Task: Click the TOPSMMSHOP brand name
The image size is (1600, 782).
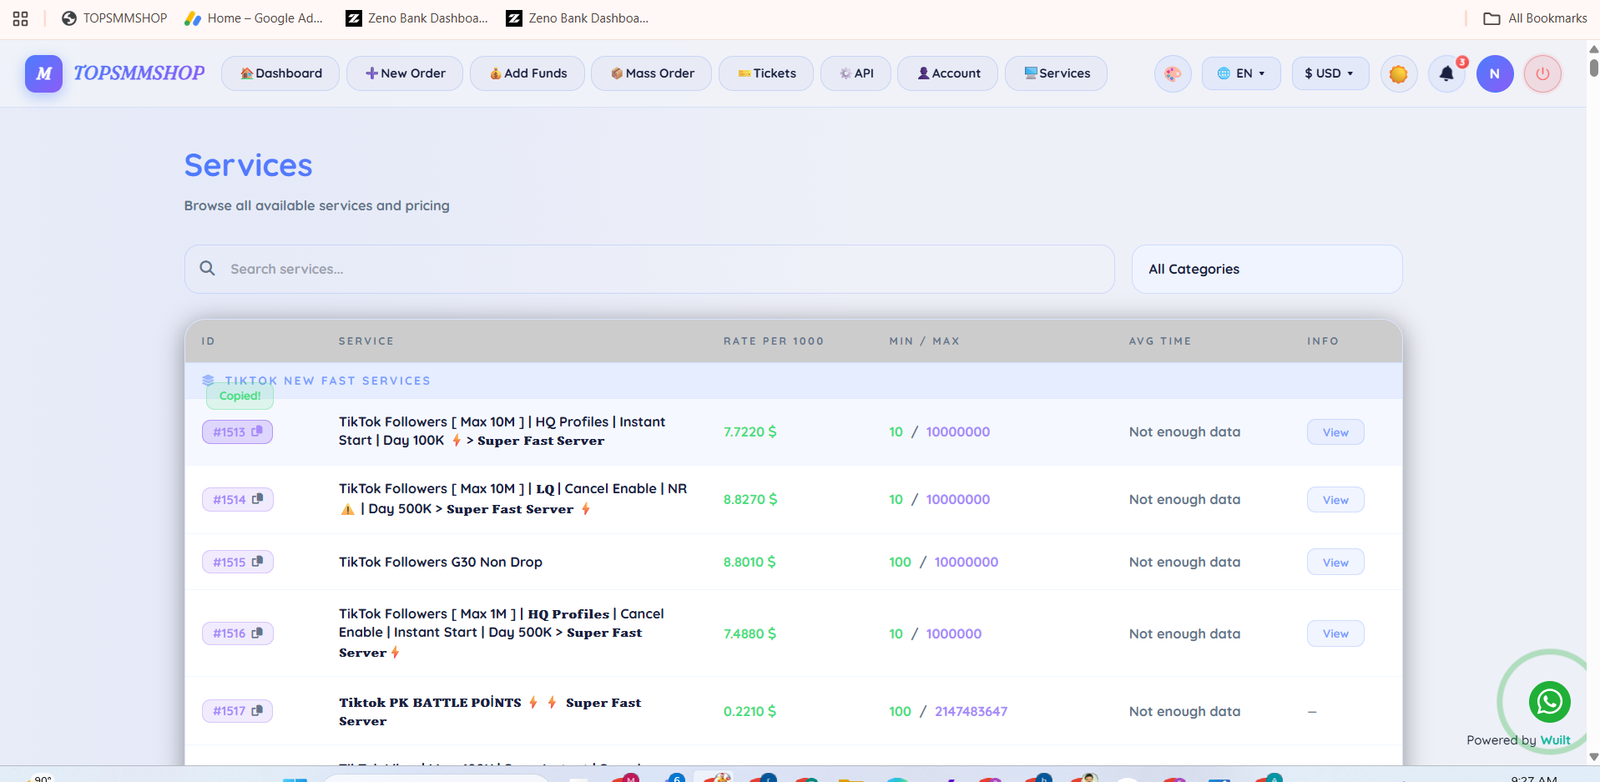Action: [x=139, y=73]
